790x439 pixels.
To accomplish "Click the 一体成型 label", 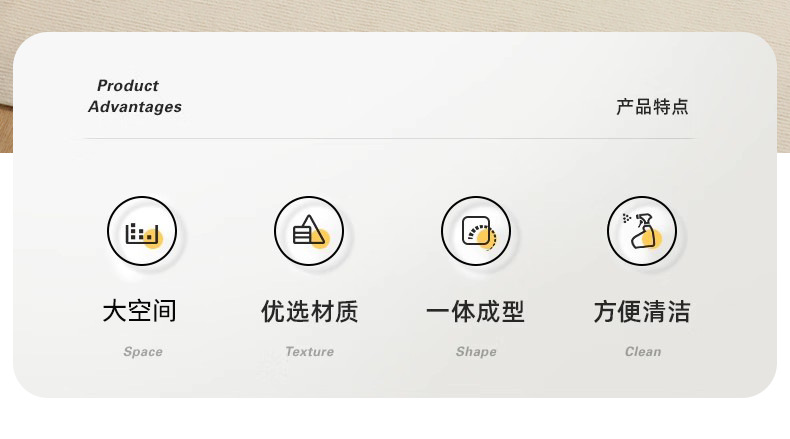I will click(x=476, y=311).
